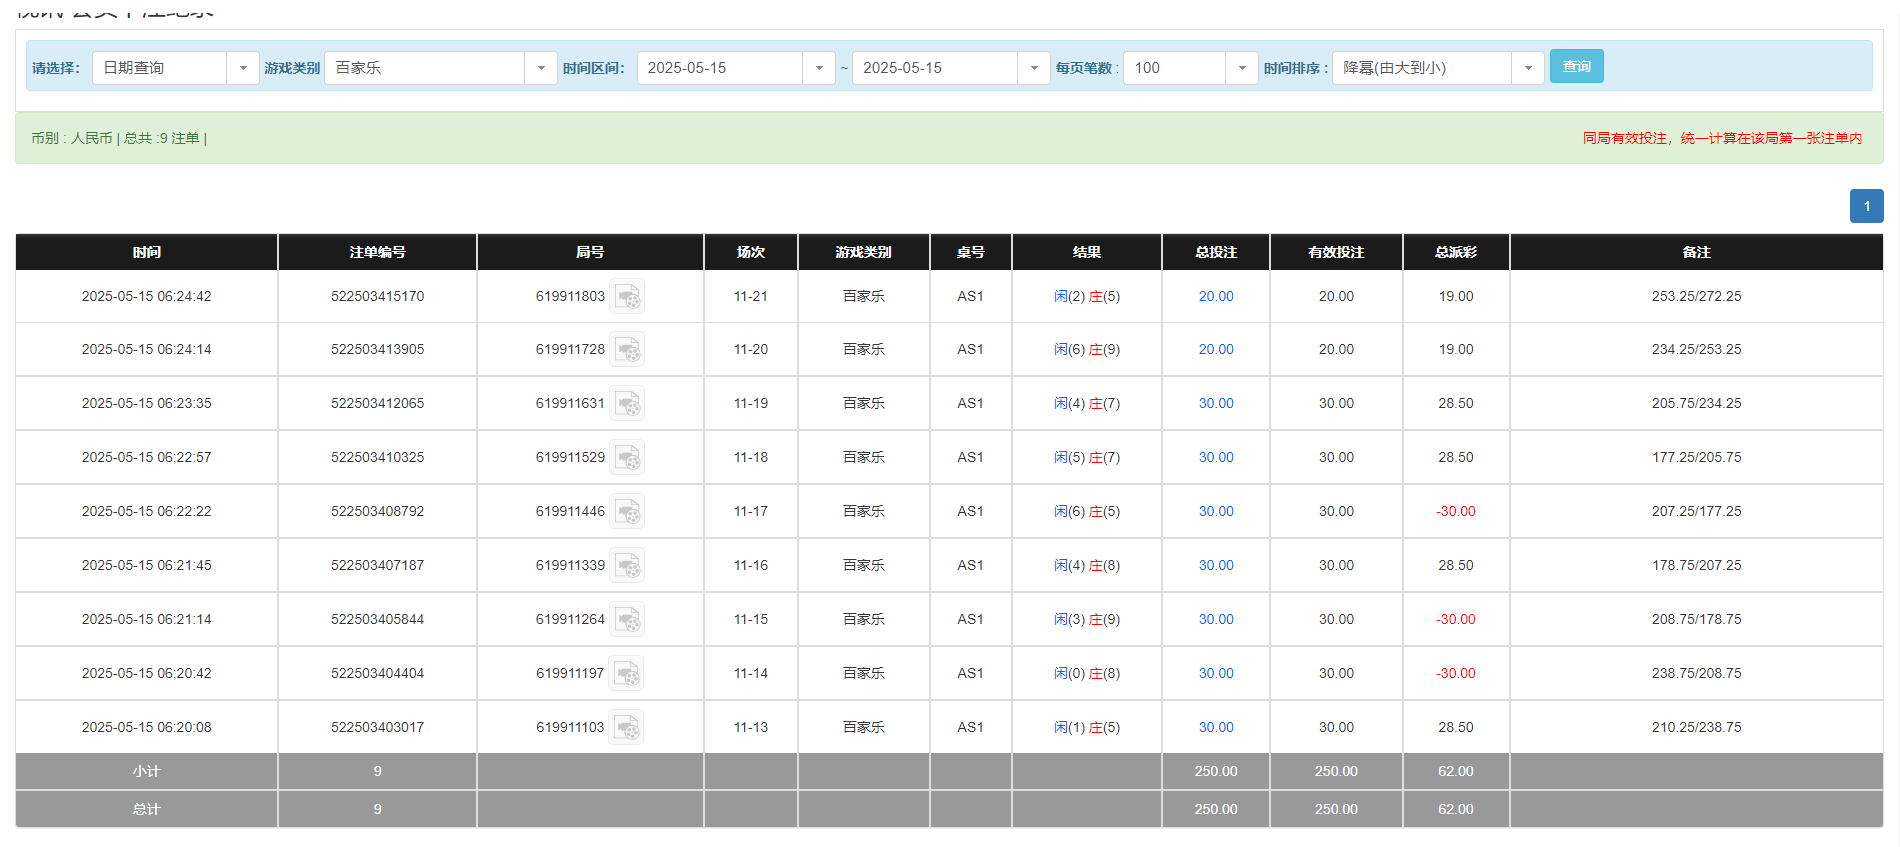This screenshot has width=1900, height=847.
Task: Click replay icon for round 619911264
Action: (627, 620)
